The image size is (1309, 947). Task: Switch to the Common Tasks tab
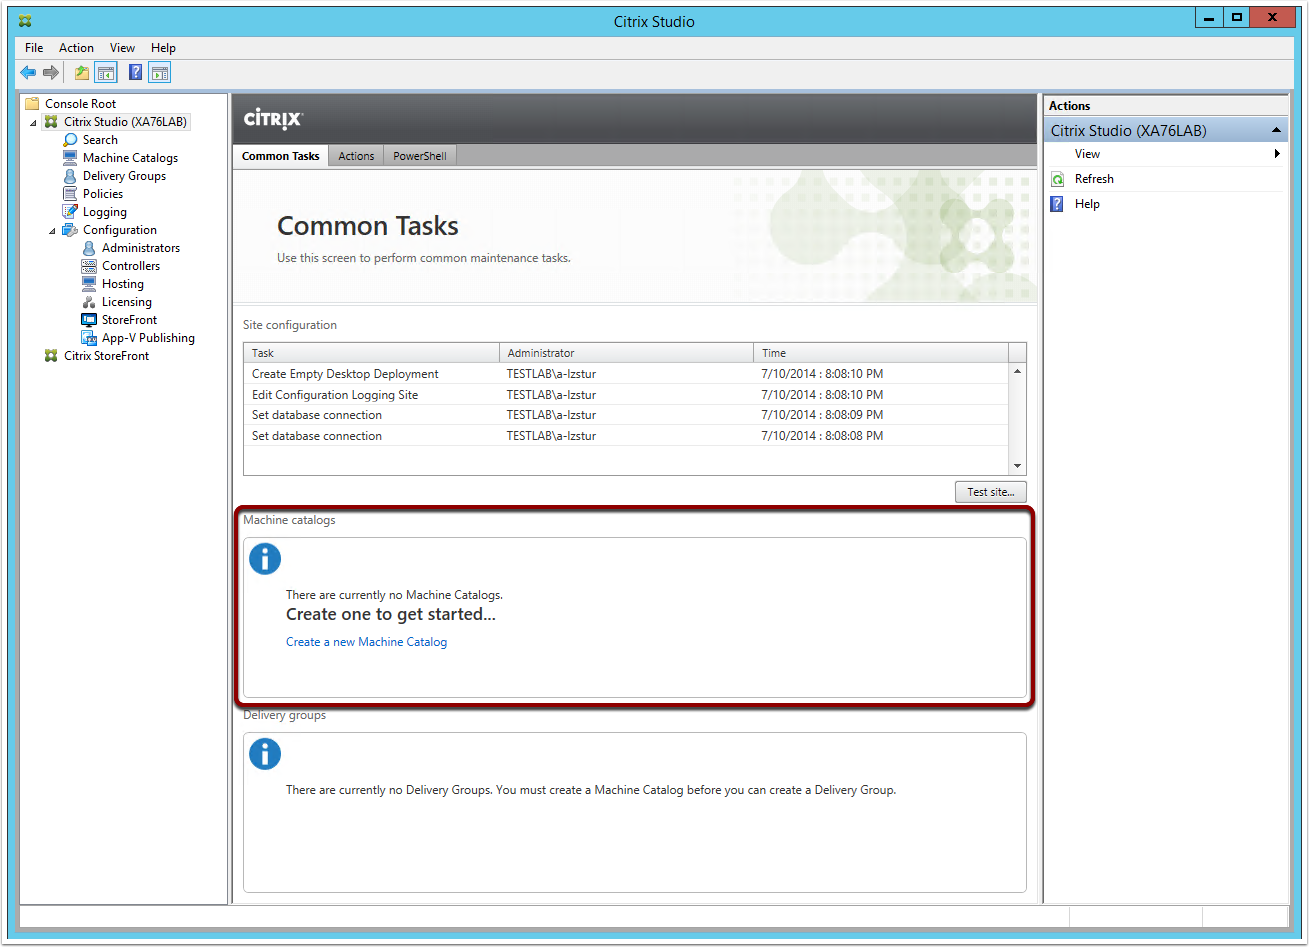click(x=281, y=156)
